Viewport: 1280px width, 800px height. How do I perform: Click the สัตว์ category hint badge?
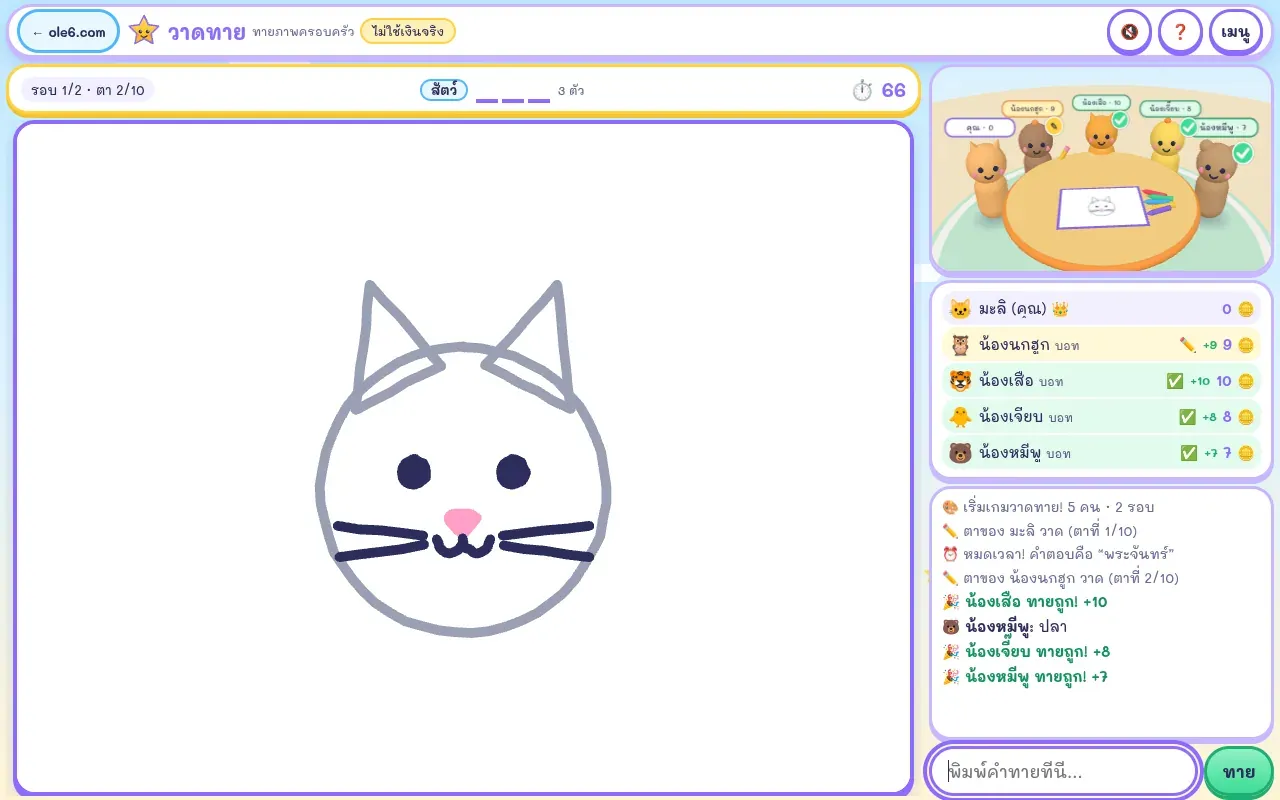pyautogui.click(x=444, y=90)
